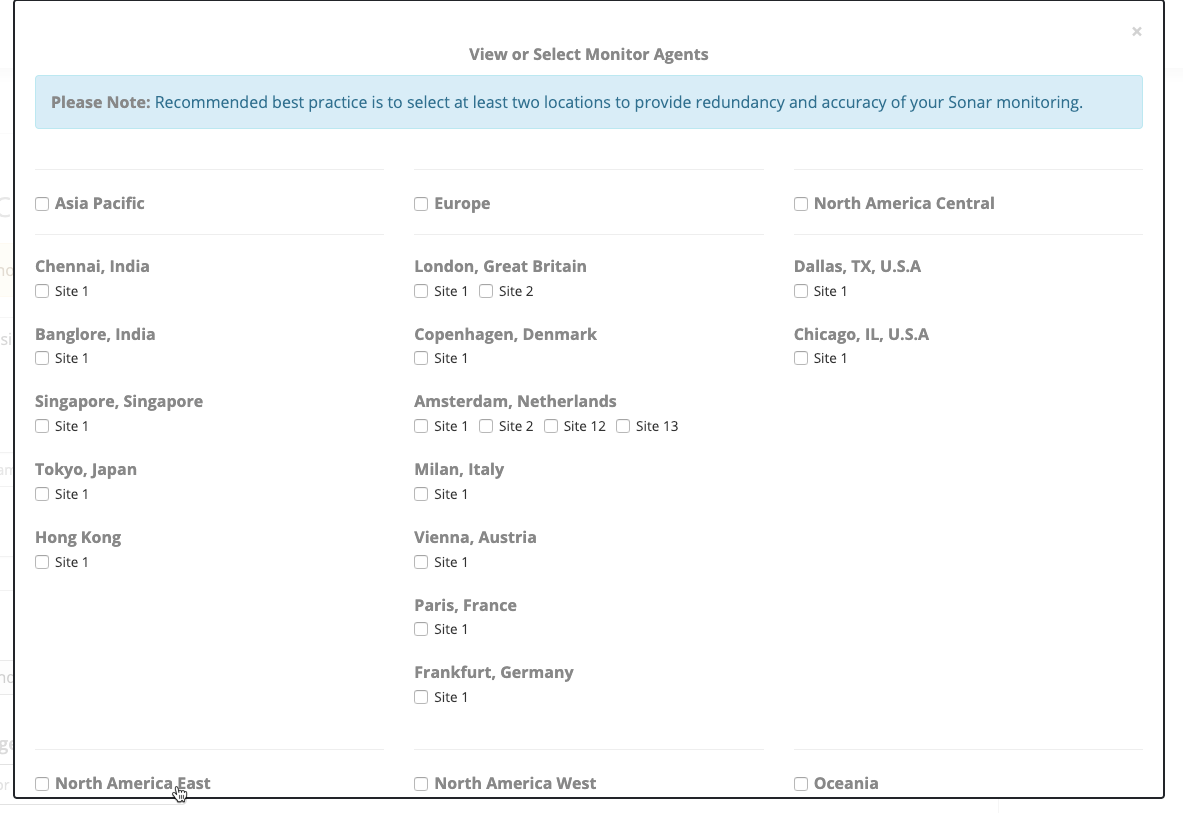The width and height of the screenshot is (1183, 813).
Task: Click the London, Great Britain text
Action: (x=500, y=266)
